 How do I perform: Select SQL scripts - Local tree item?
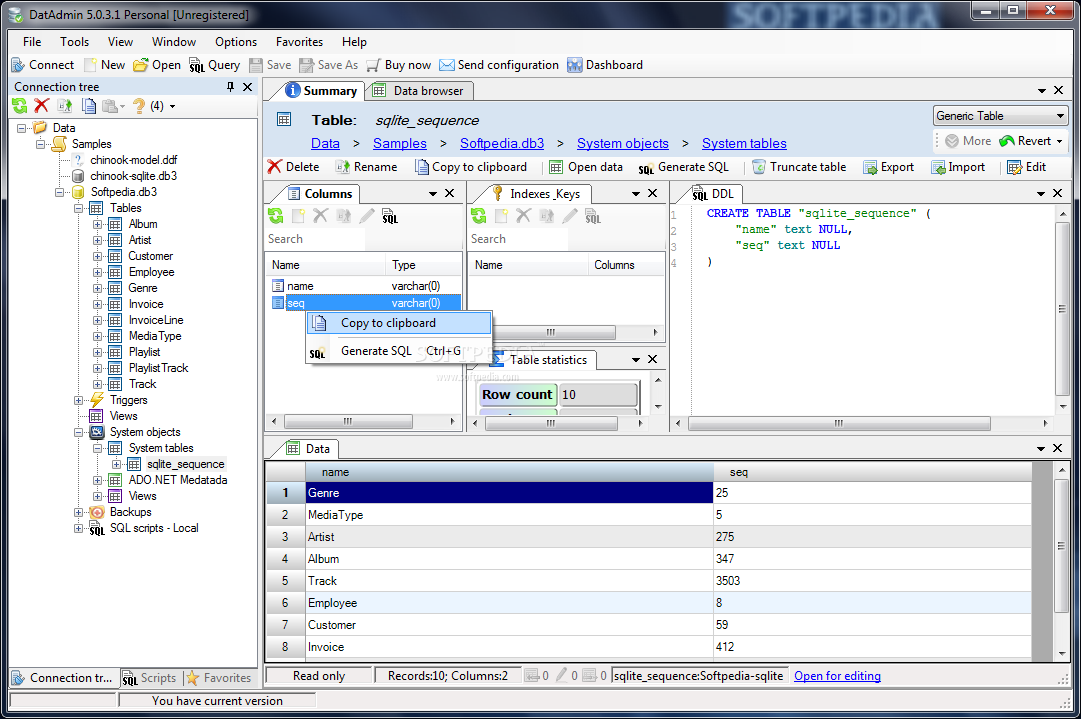[154, 528]
